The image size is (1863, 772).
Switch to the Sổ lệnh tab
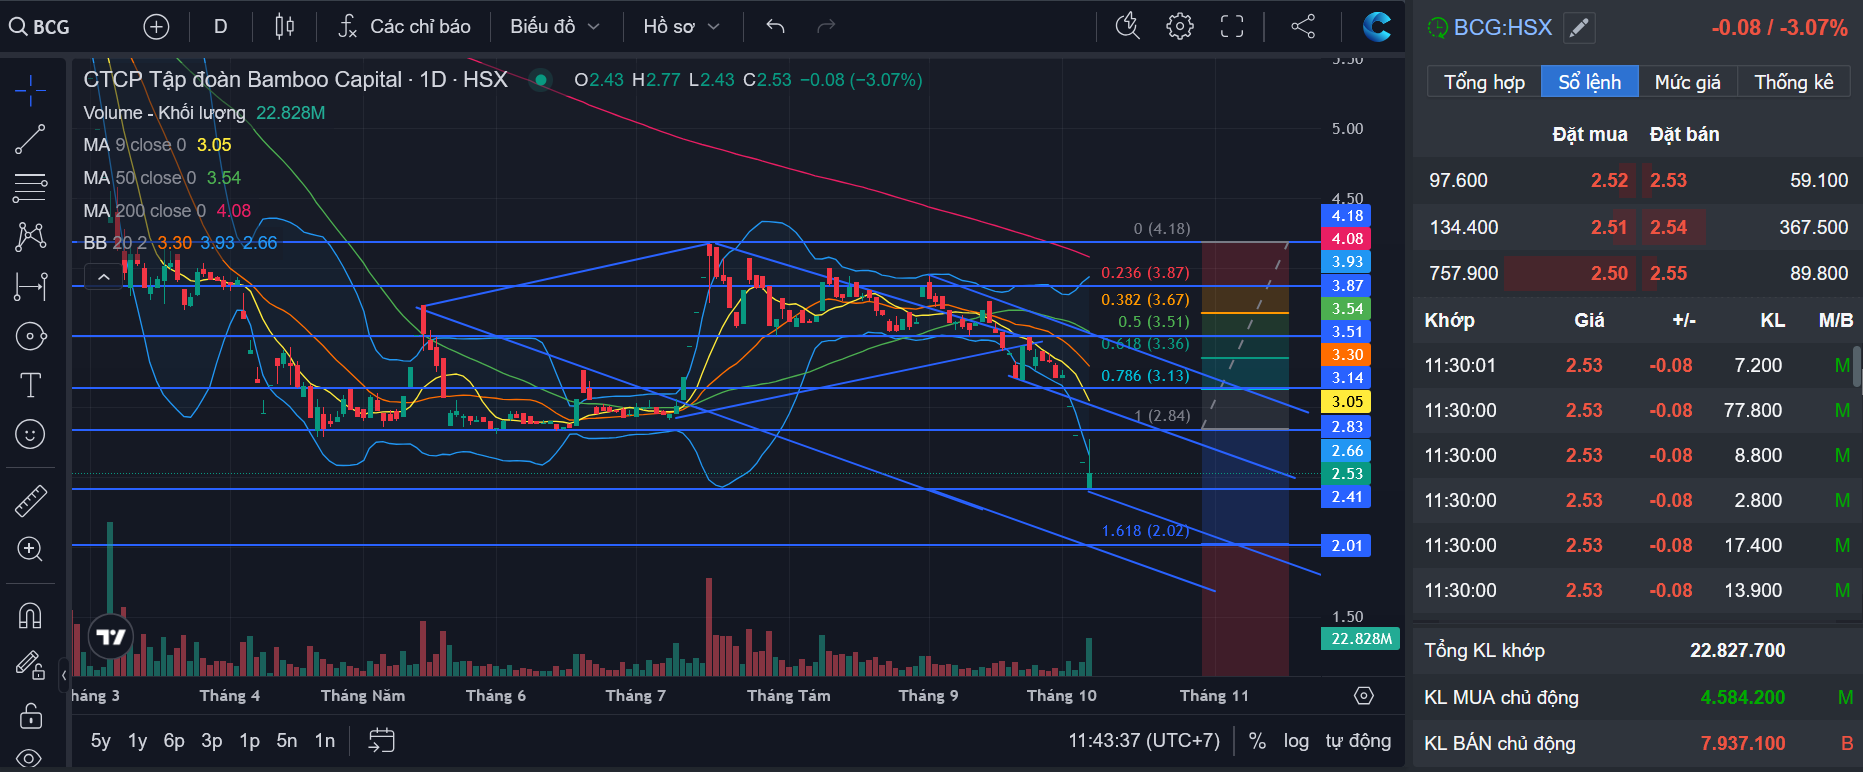pos(1589,82)
